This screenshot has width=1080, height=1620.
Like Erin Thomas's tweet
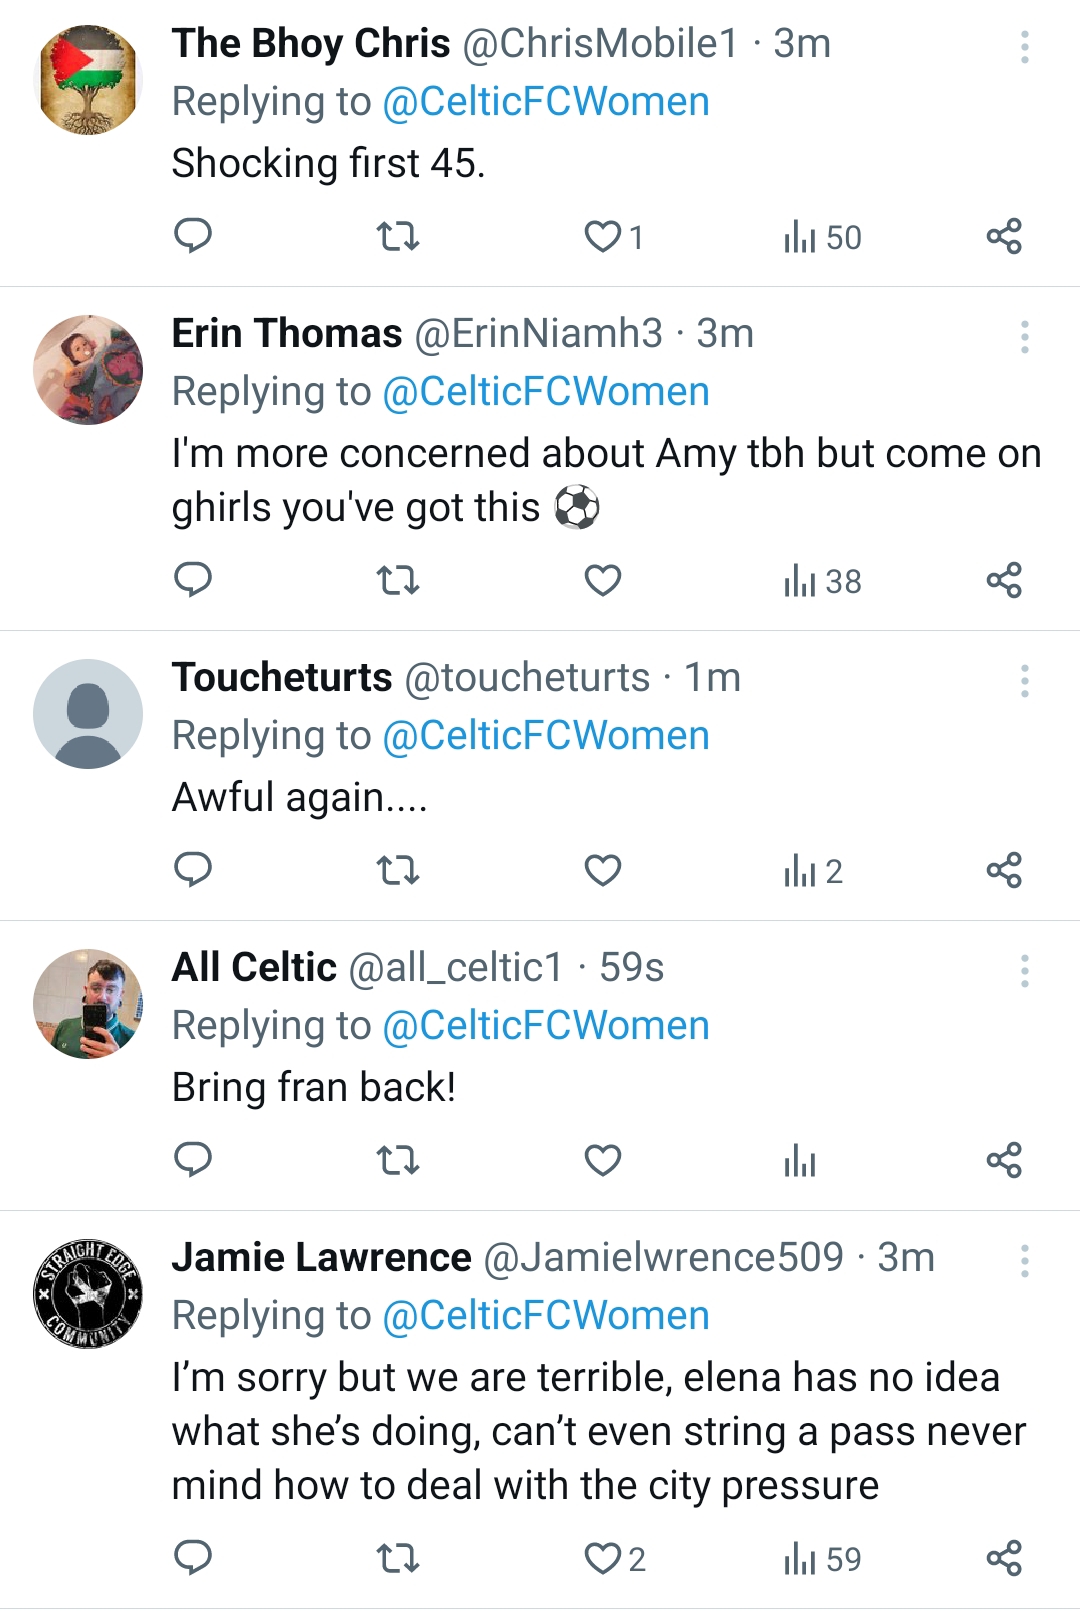(x=603, y=580)
